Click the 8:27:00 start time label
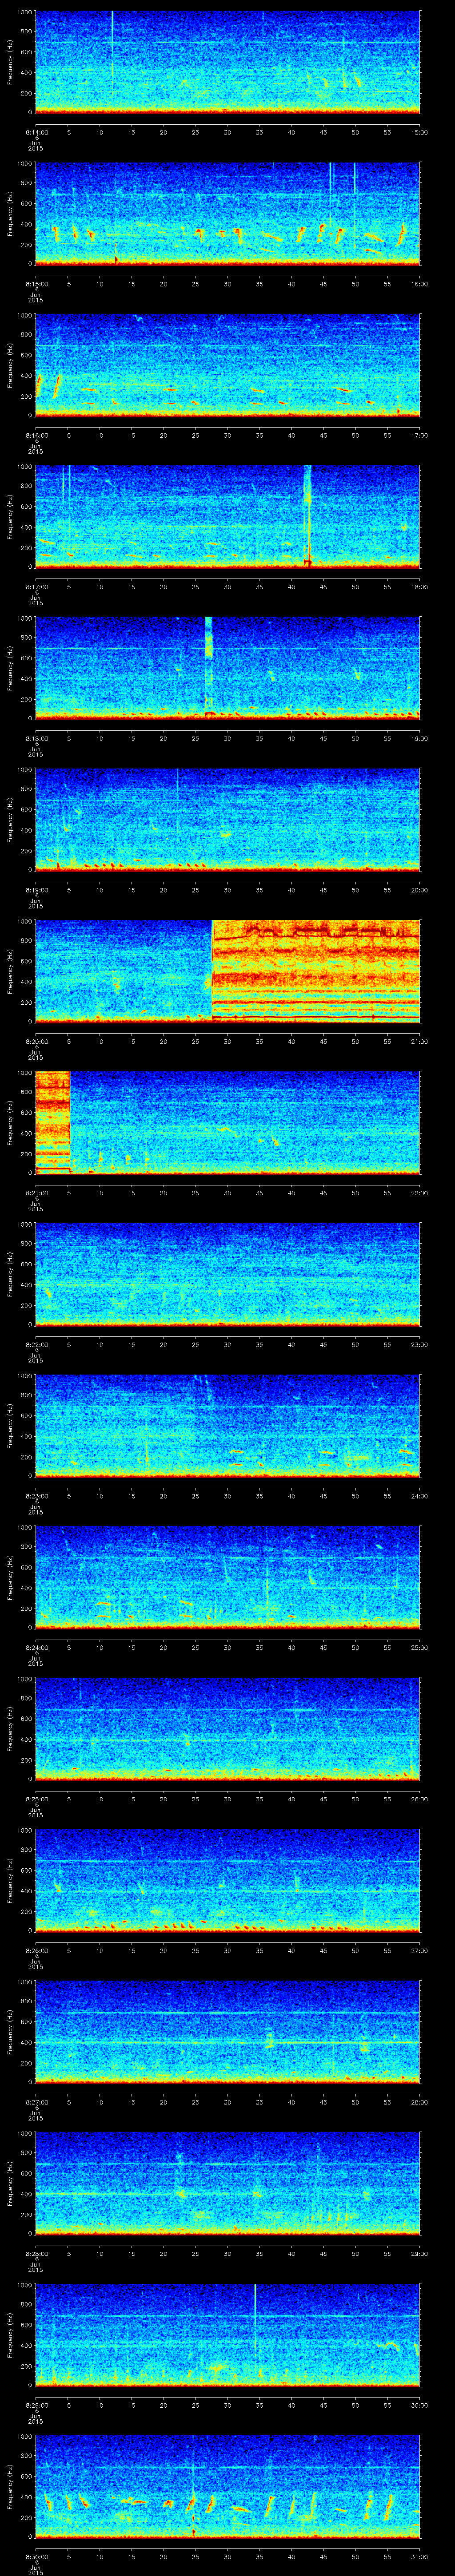Screen dimensions: 455x2576 click(x=36, y=2102)
